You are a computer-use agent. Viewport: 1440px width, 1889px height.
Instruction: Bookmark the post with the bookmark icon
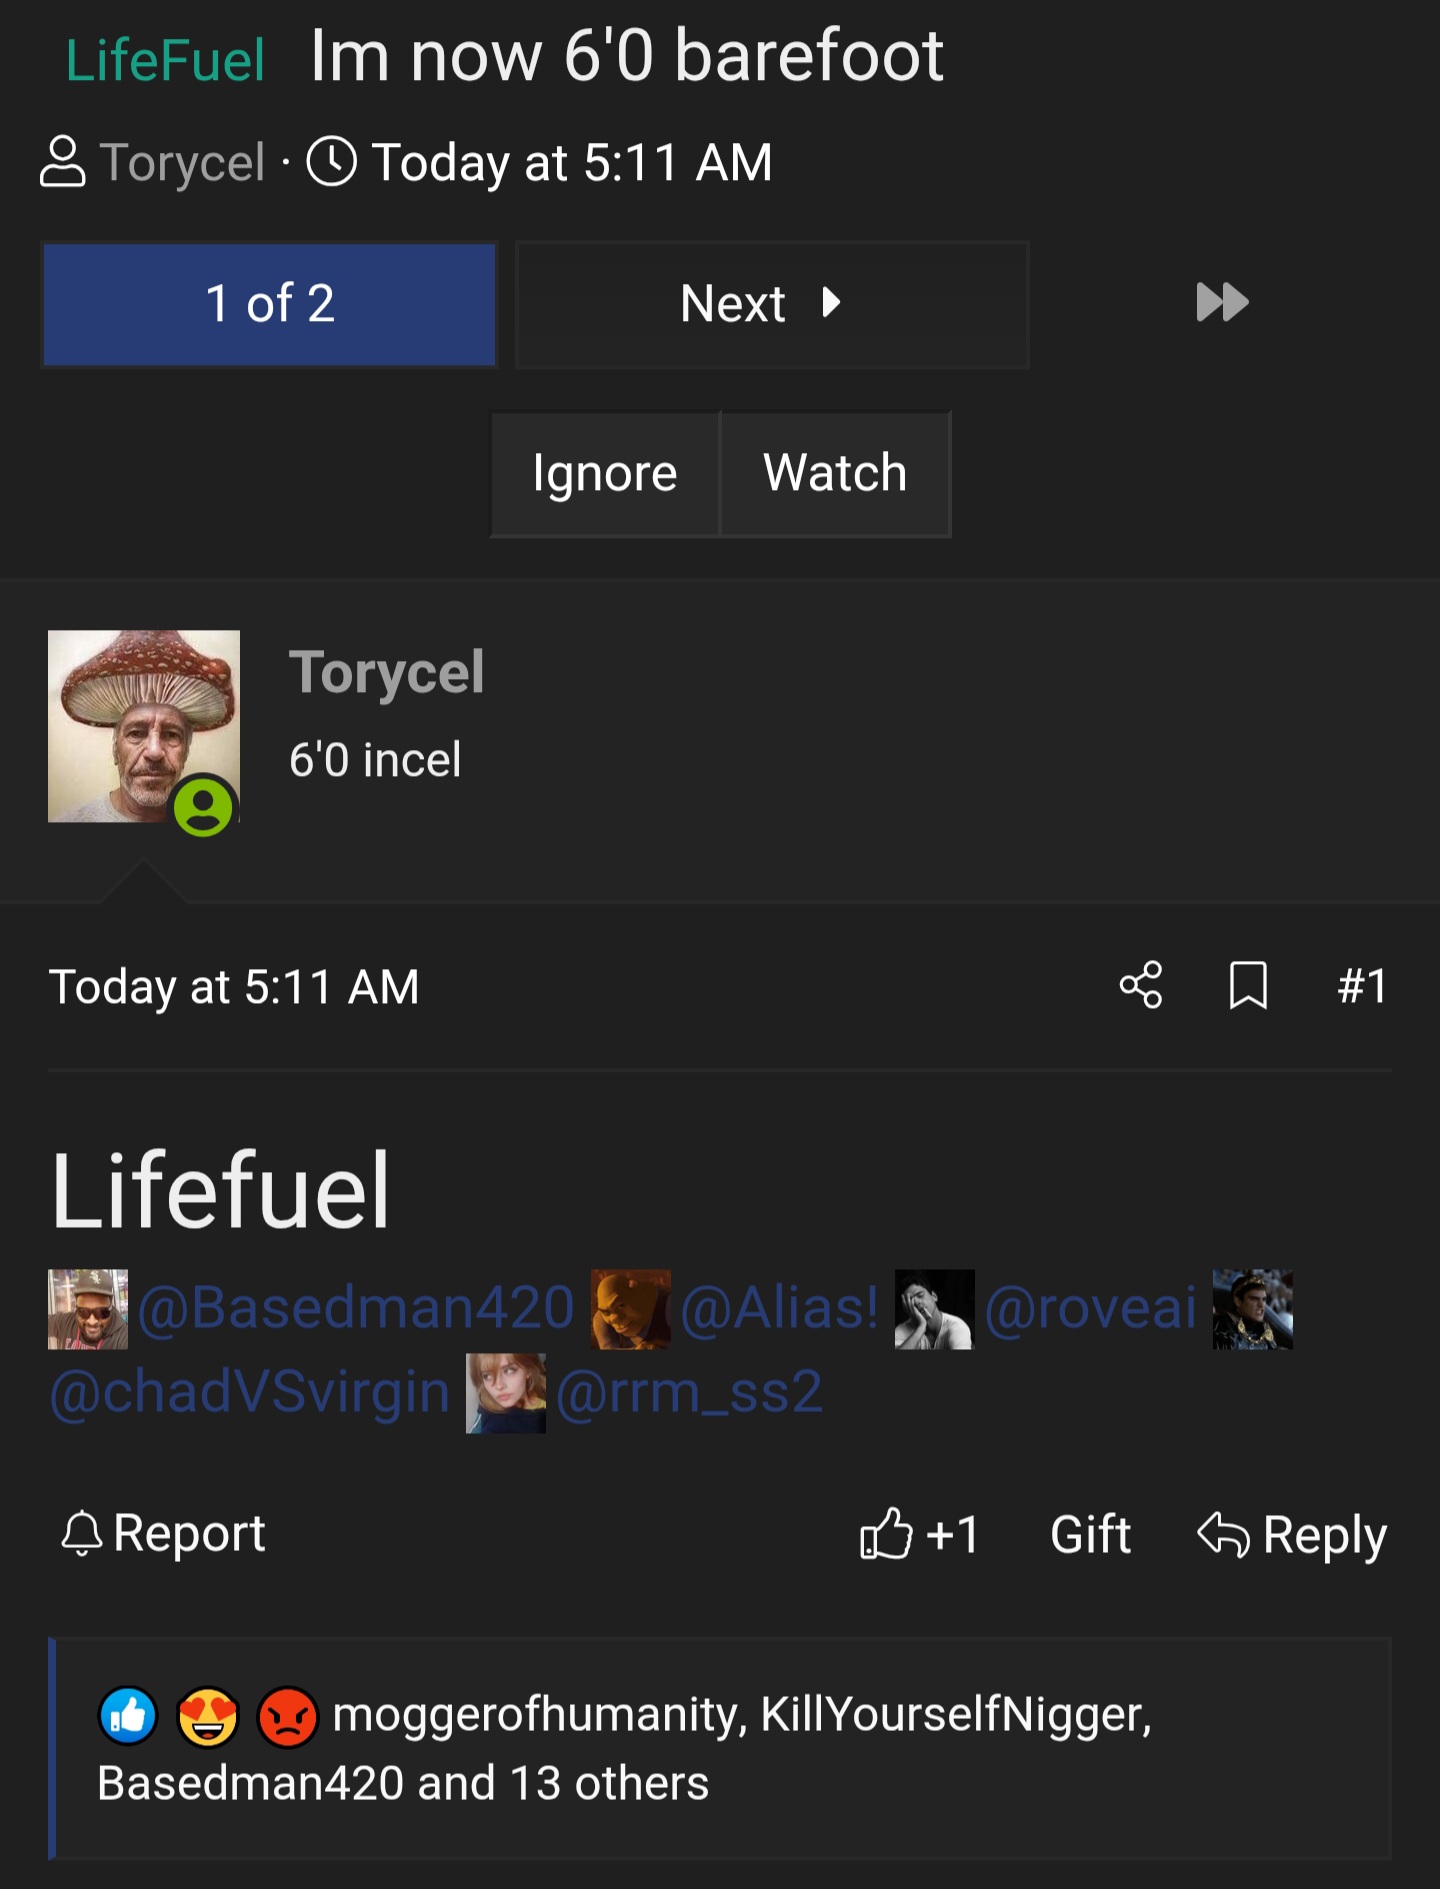[1248, 985]
